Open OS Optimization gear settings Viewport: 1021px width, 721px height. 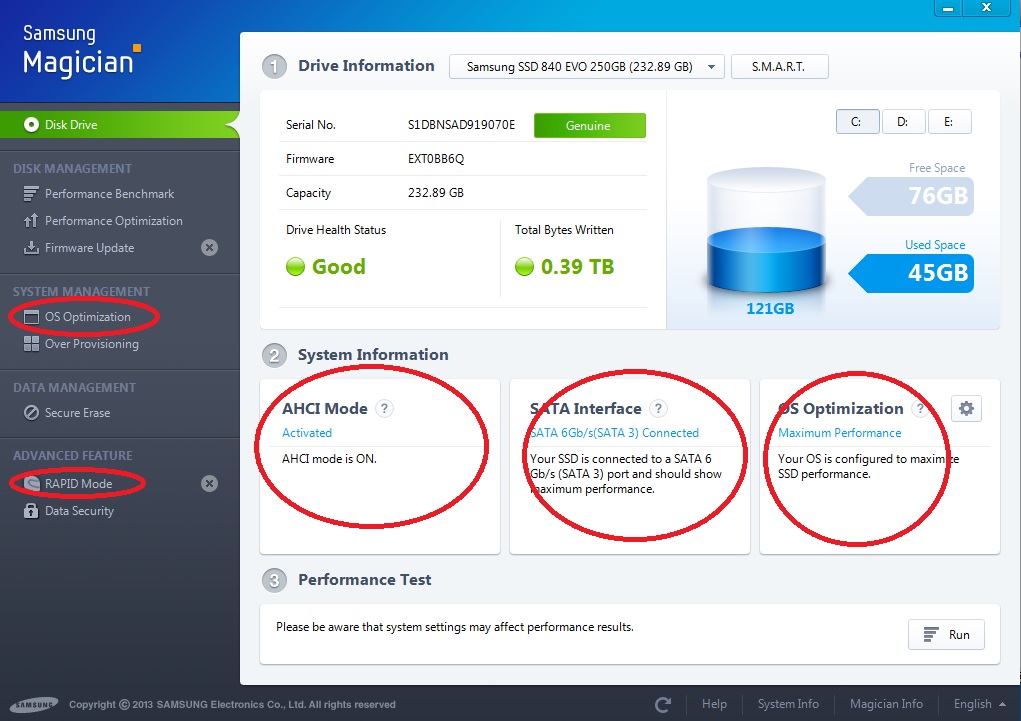966,408
